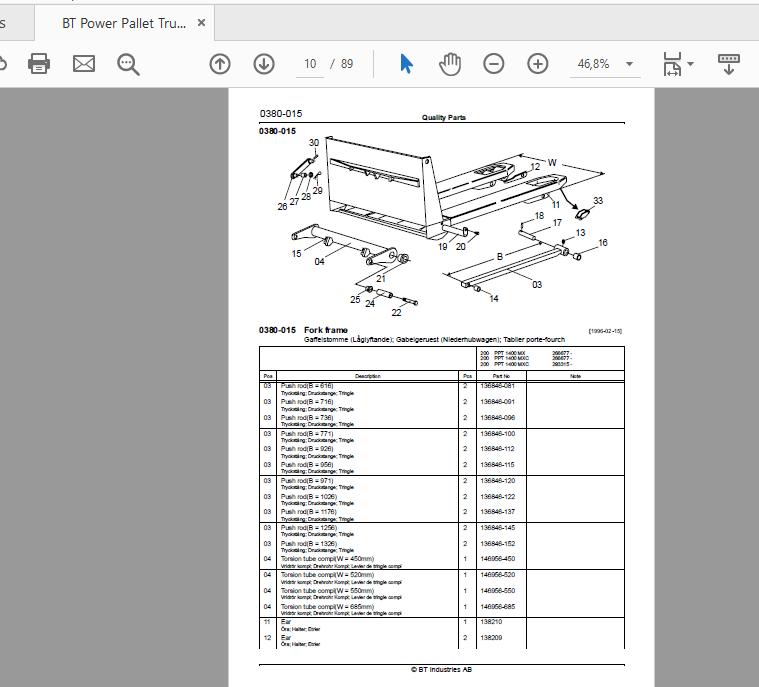
Task: Open the find text magnifier tool
Action: click(128, 64)
